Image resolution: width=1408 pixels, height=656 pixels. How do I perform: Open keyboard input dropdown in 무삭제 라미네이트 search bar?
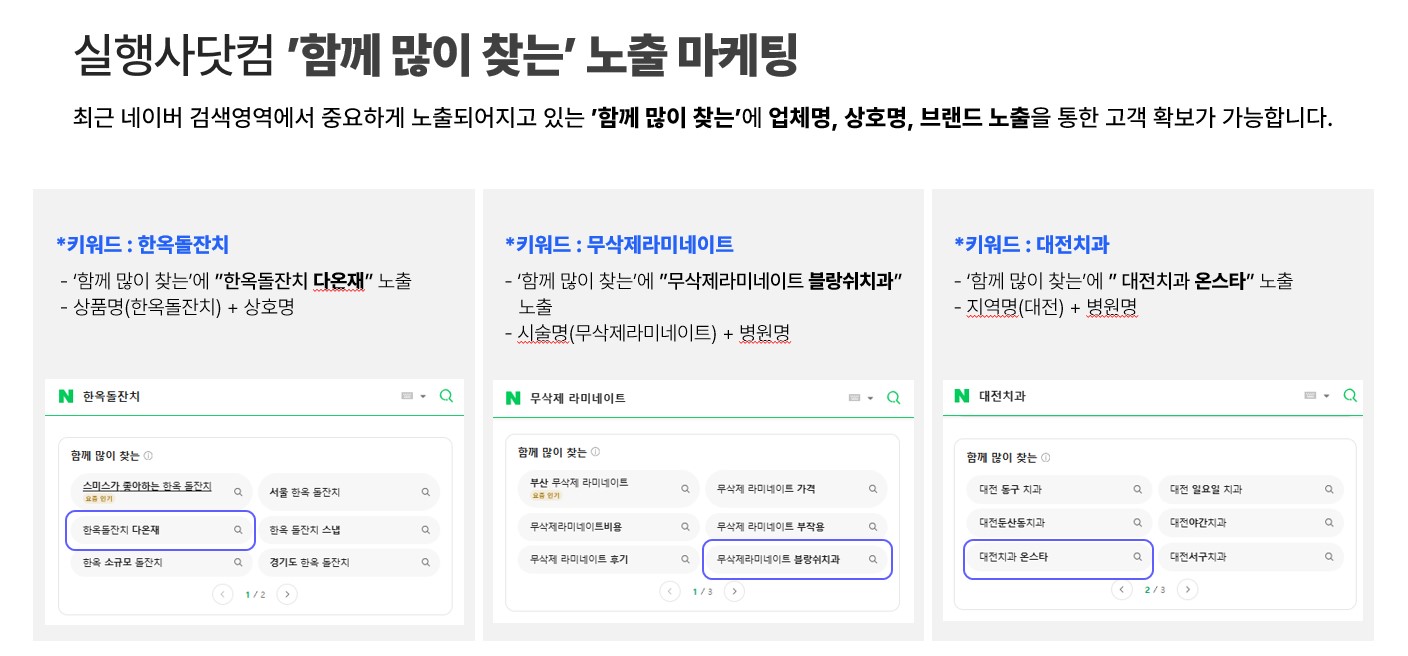click(861, 398)
